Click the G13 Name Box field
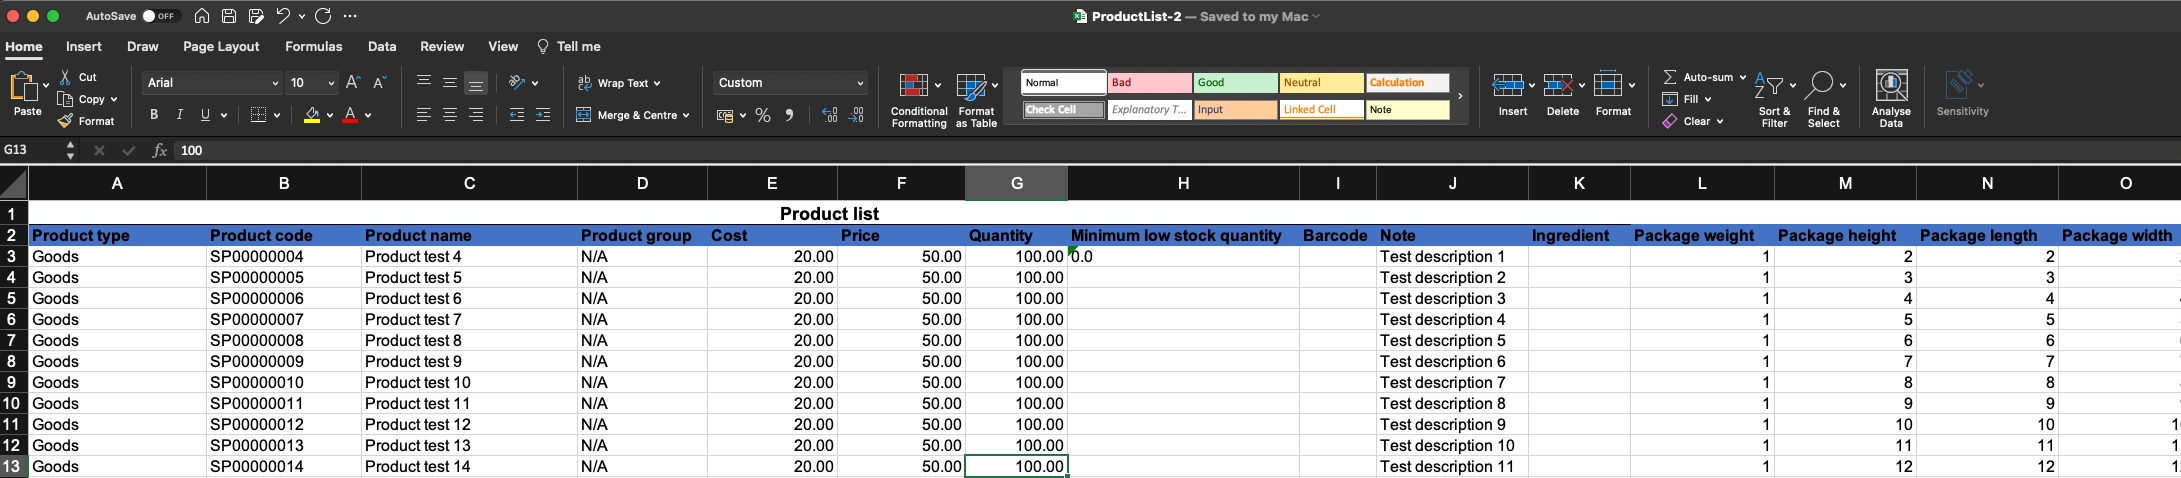2181x478 pixels. pyautogui.click(x=32, y=150)
